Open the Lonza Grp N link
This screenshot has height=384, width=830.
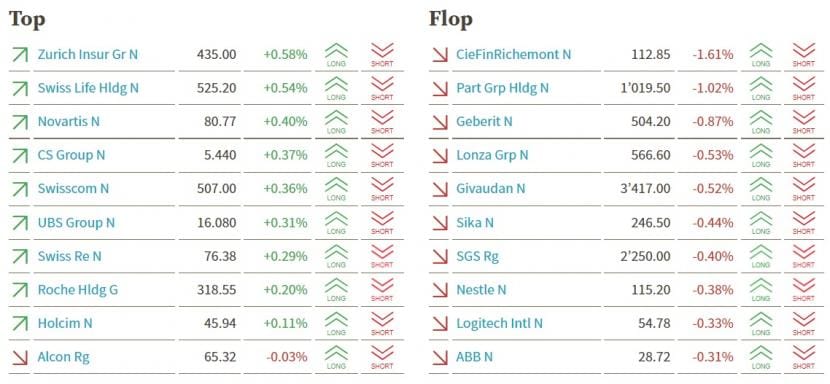[x=492, y=155]
